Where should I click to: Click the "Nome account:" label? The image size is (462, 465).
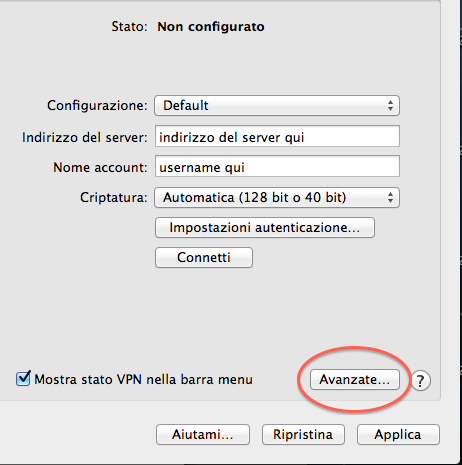coord(100,167)
